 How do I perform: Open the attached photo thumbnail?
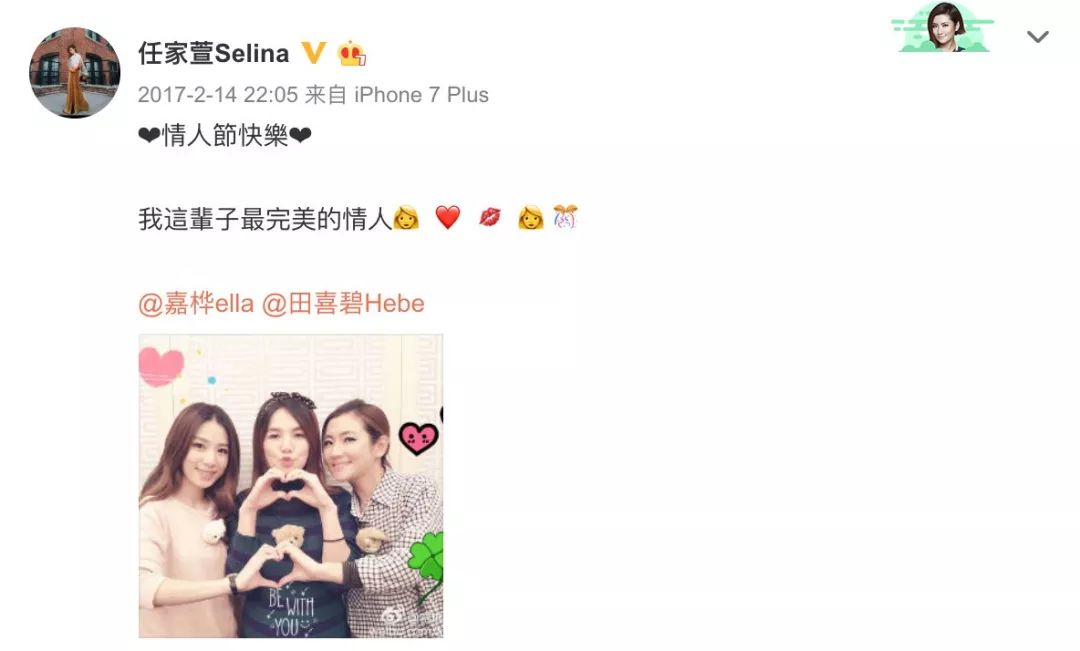tap(291, 486)
